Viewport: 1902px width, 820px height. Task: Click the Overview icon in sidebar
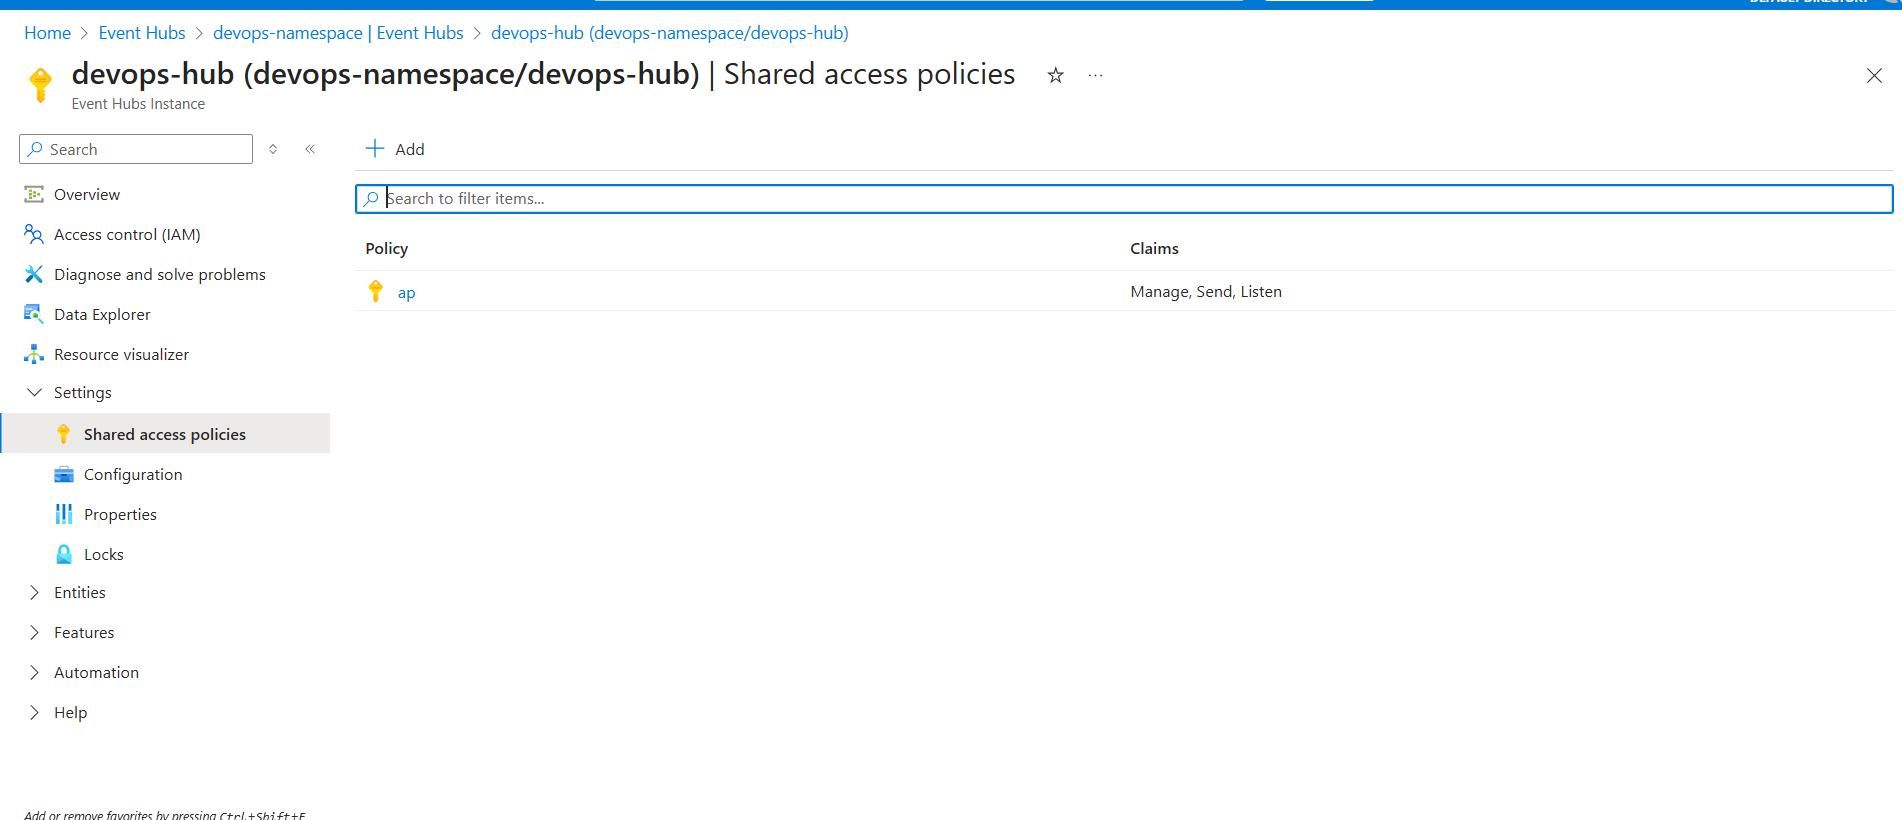(34, 194)
